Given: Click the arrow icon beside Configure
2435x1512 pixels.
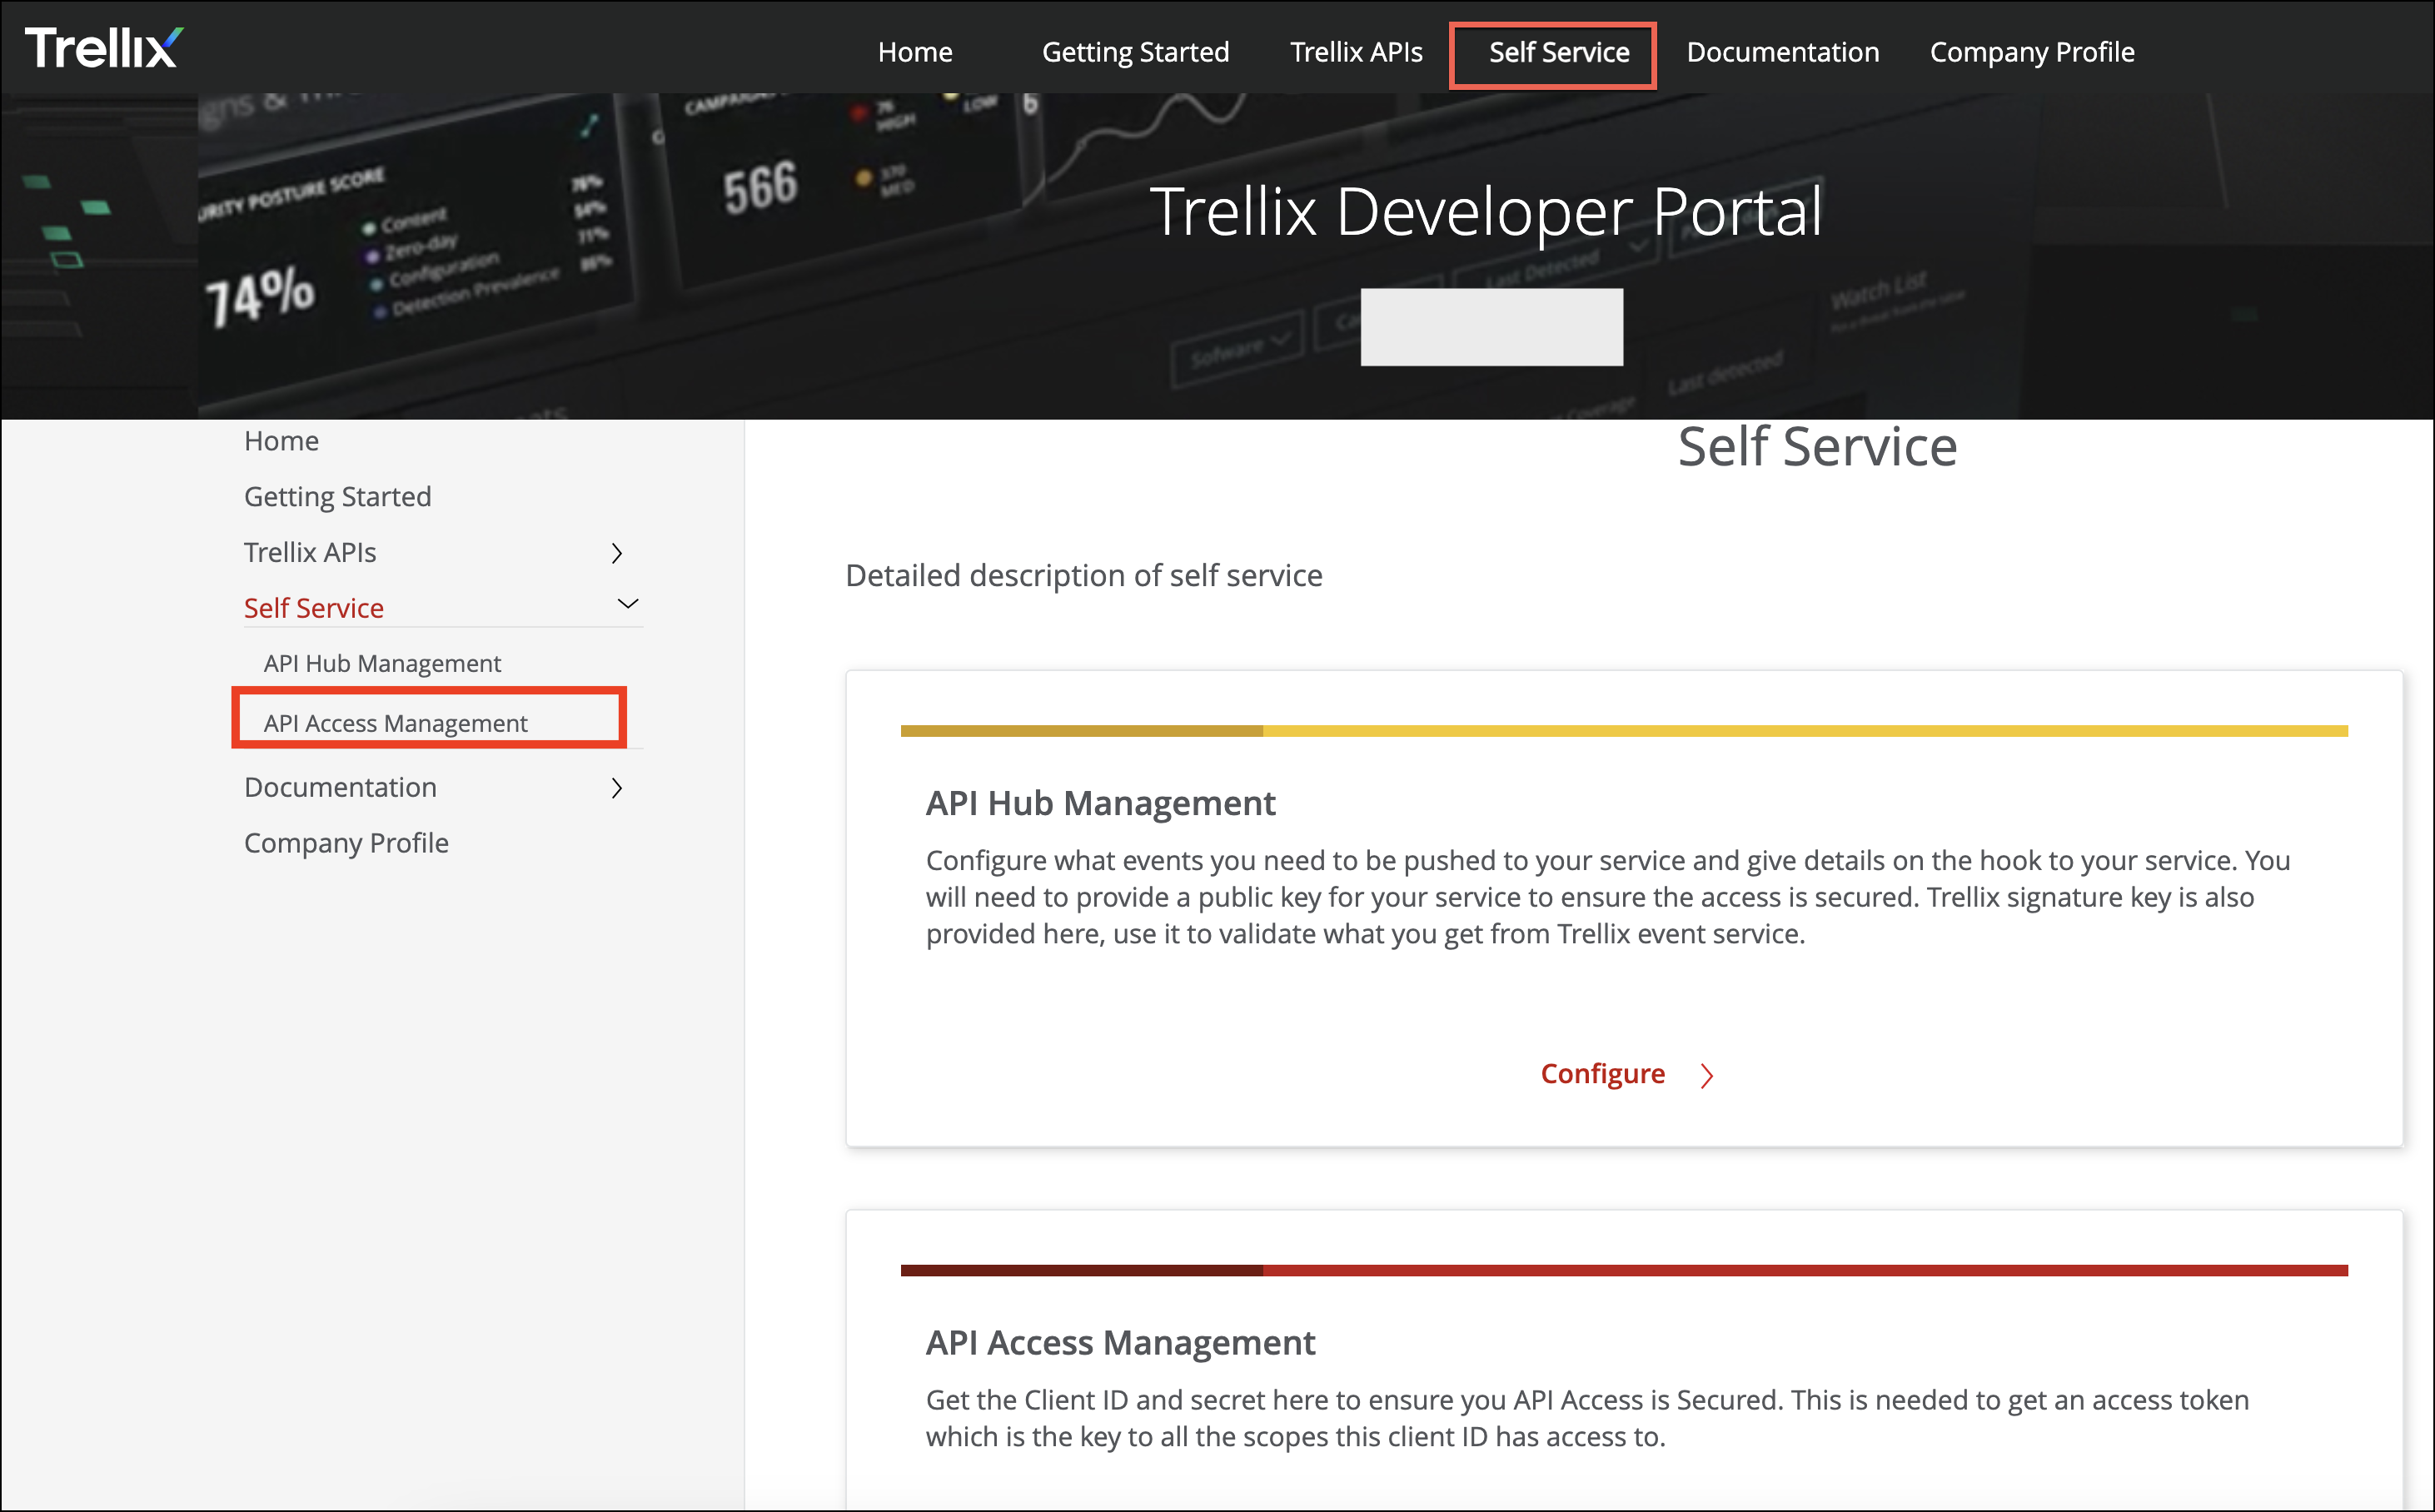Looking at the screenshot, I should tap(1707, 1075).
